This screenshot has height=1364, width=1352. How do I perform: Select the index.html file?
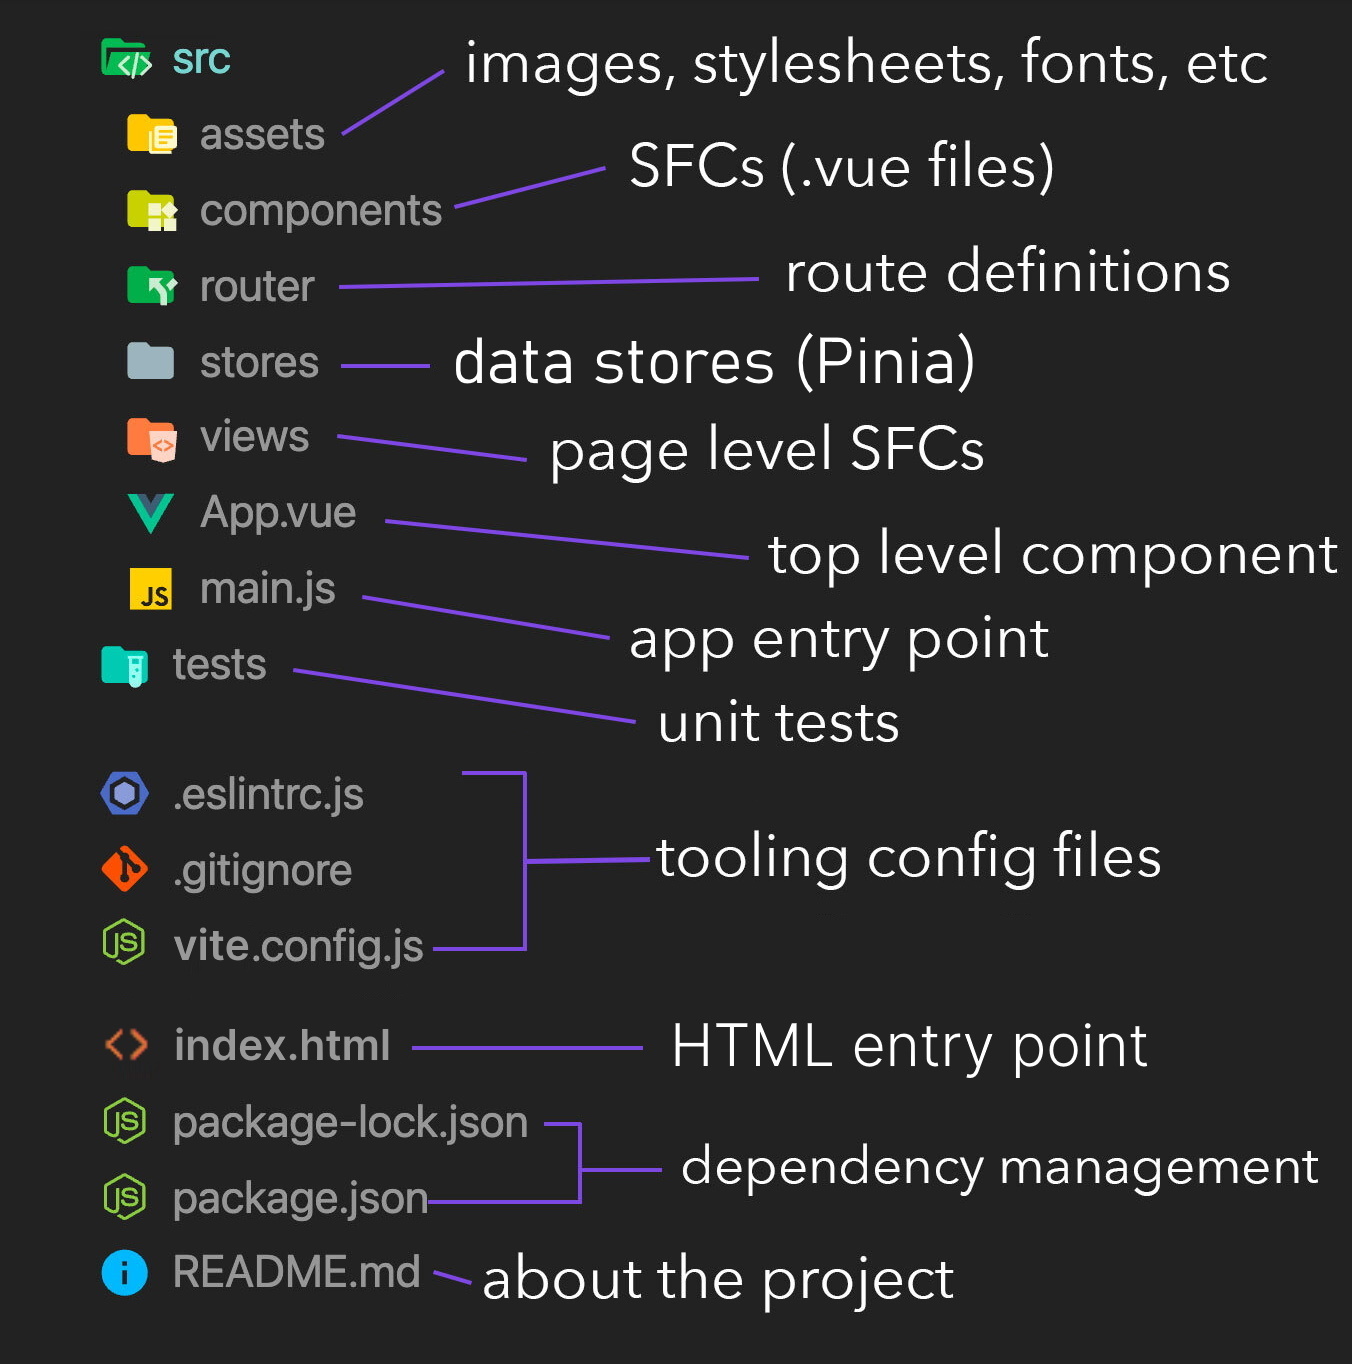pos(282,1046)
